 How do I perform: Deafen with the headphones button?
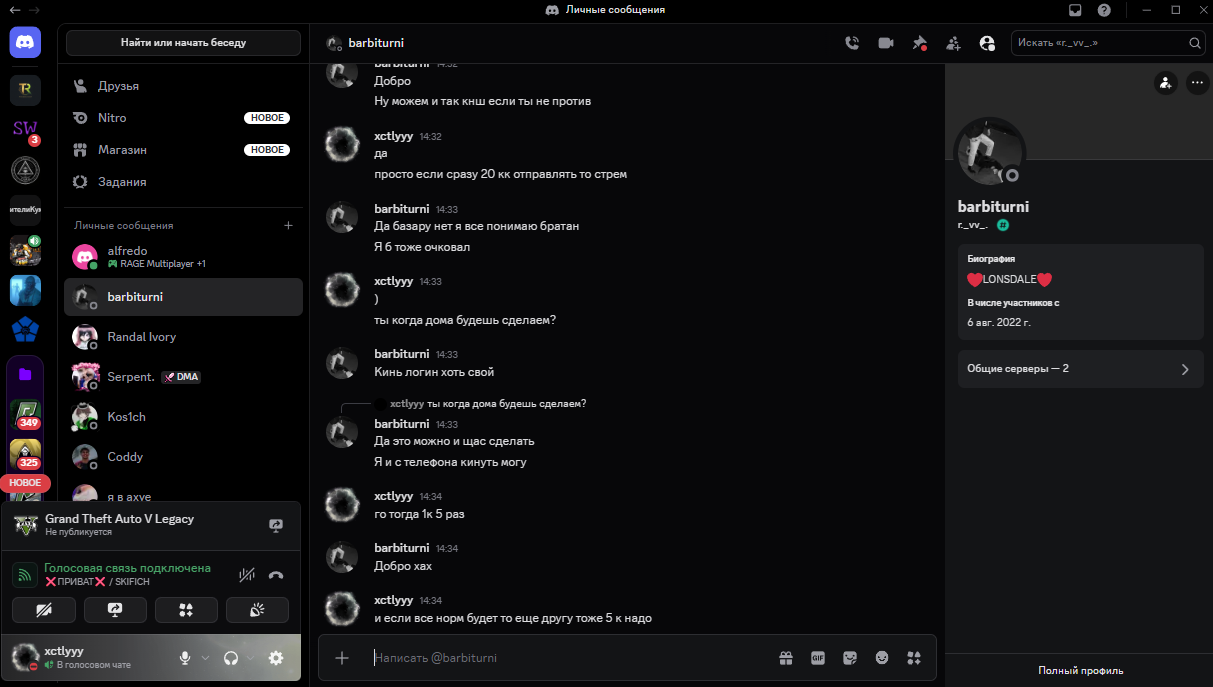(231, 658)
